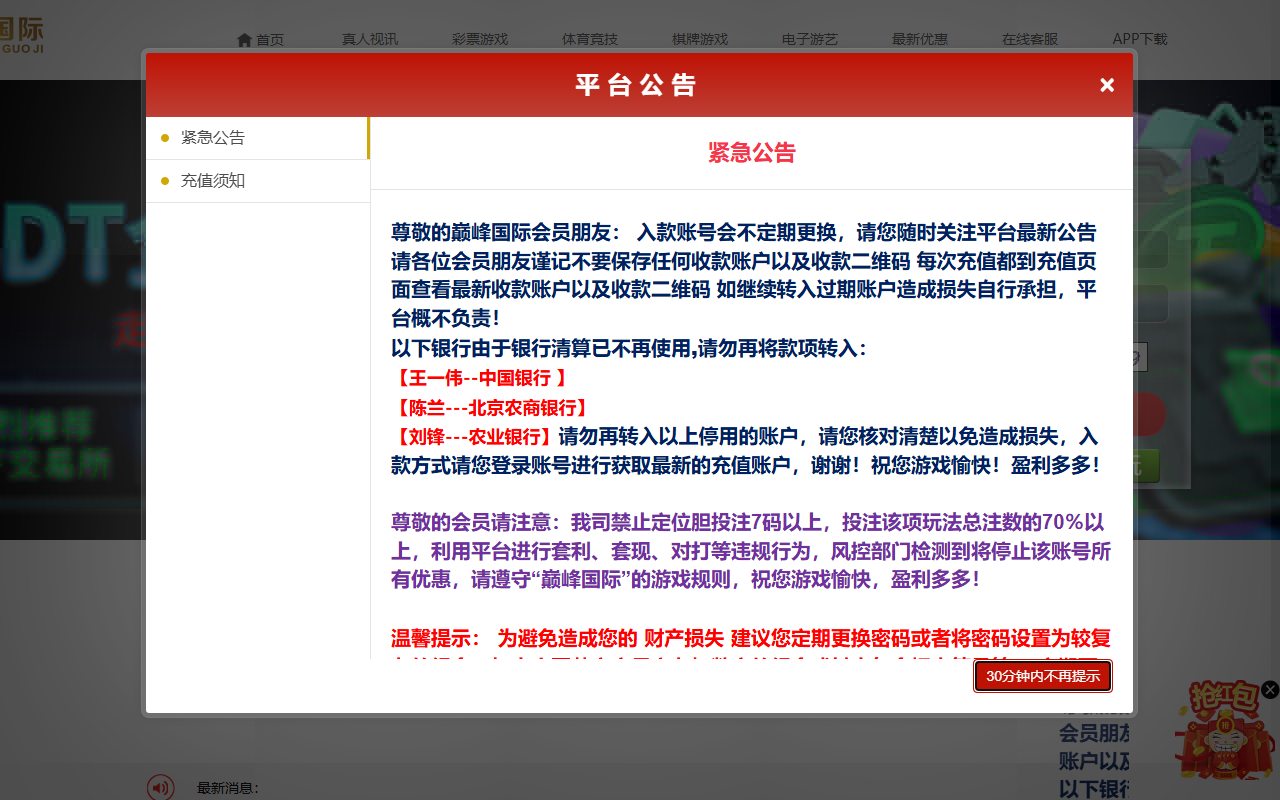Screen dimensions: 1280x800
Task: Click the 30分钟内不再提示 button
Action: click(x=1043, y=676)
